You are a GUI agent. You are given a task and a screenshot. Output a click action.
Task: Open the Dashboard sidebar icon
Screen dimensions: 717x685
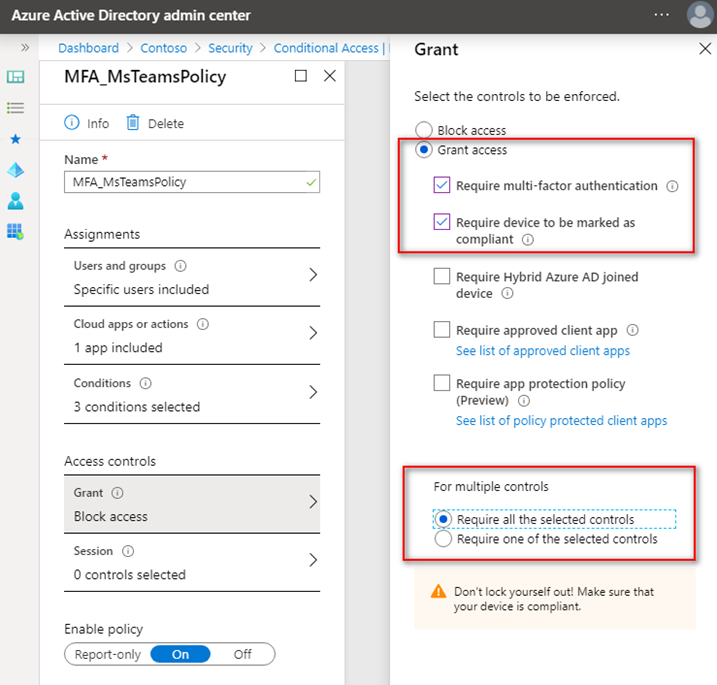(x=16, y=77)
